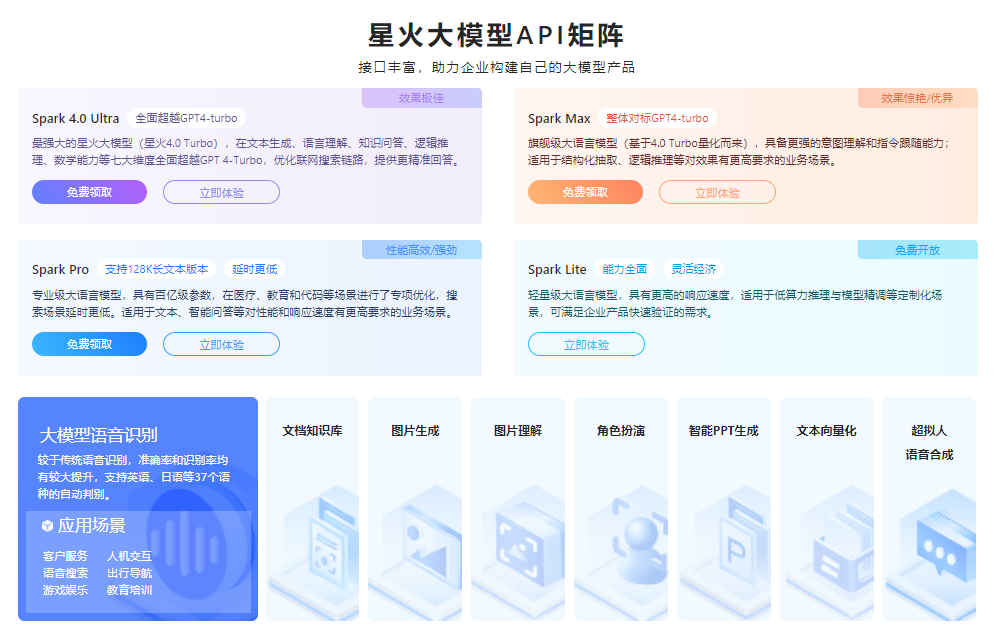The image size is (995, 640).
Task: Select the 图片生成 tab title
Action: pos(415,431)
